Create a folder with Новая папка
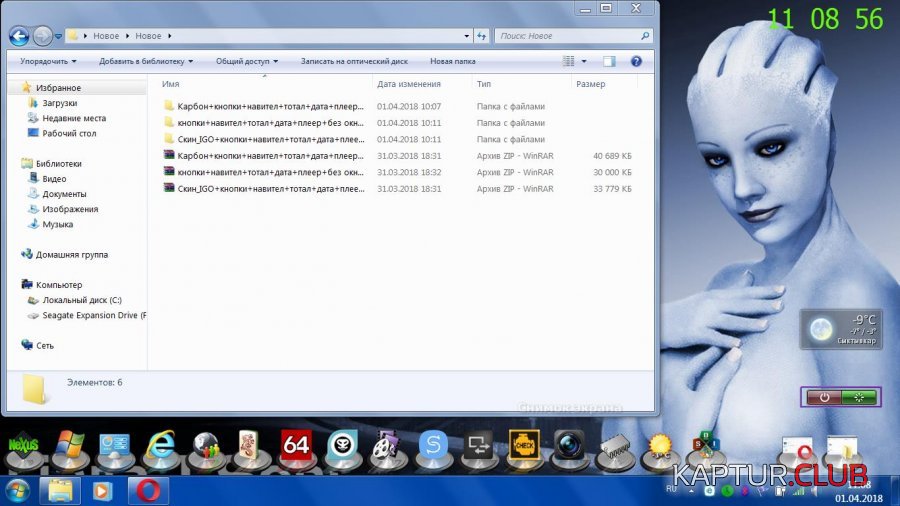Image resolution: width=900 pixels, height=506 pixels. pyautogui.click(x=453, y=61)
